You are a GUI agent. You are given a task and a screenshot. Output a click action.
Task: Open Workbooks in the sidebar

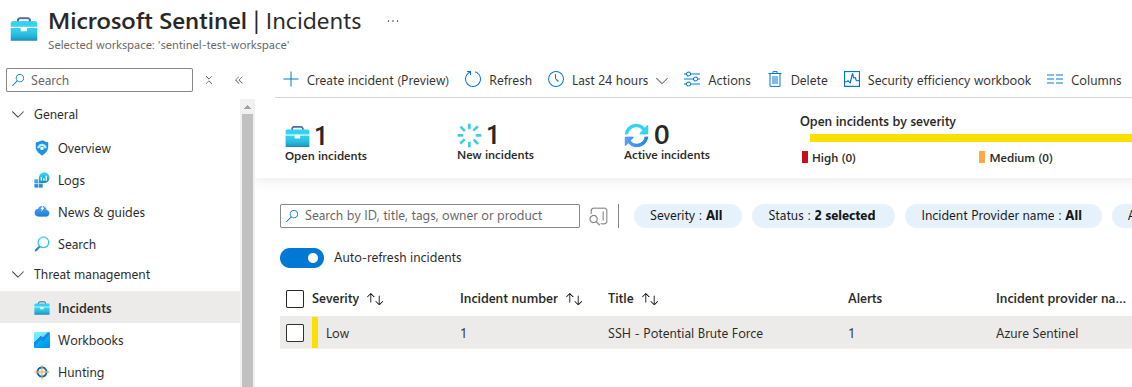coord(90,340)
